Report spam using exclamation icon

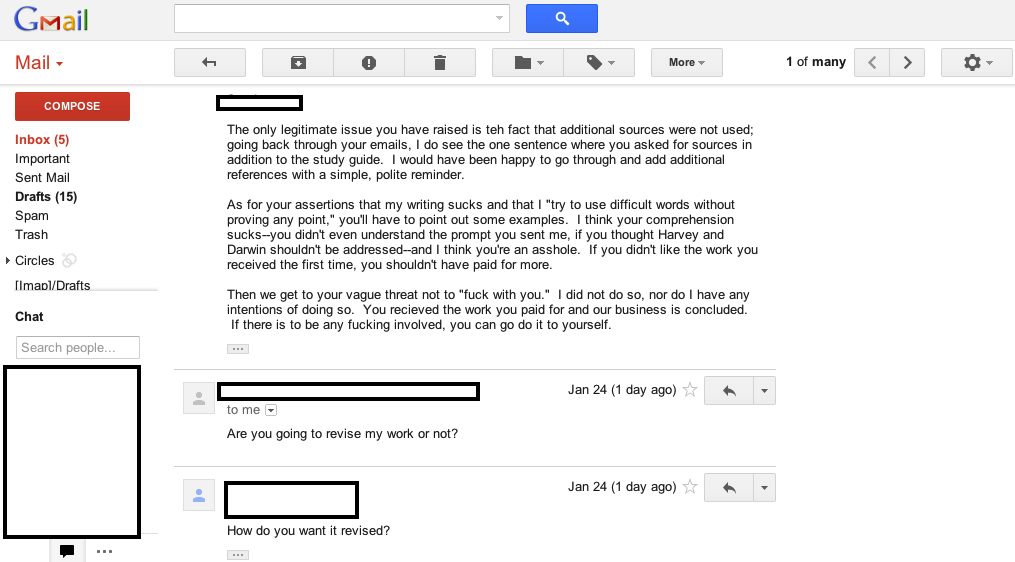pos(369,63)
